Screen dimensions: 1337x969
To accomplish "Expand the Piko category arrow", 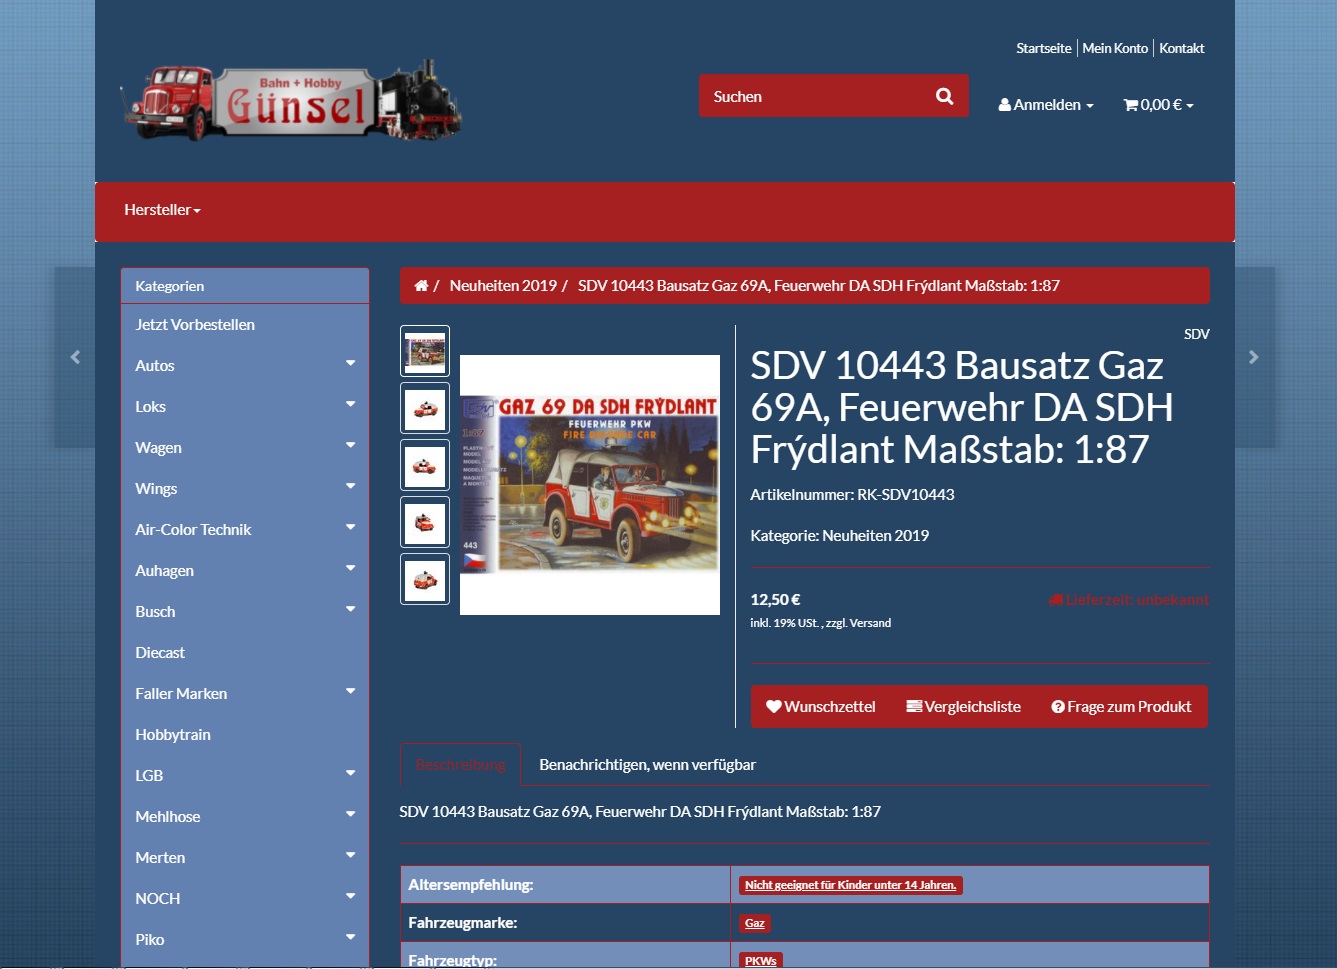I will pyautogui.click(x=350, y=937).
